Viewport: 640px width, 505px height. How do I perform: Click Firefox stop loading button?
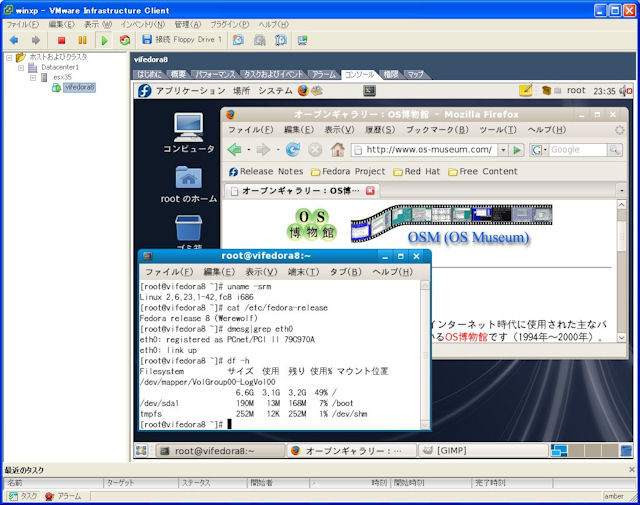(x=315, y=150)
